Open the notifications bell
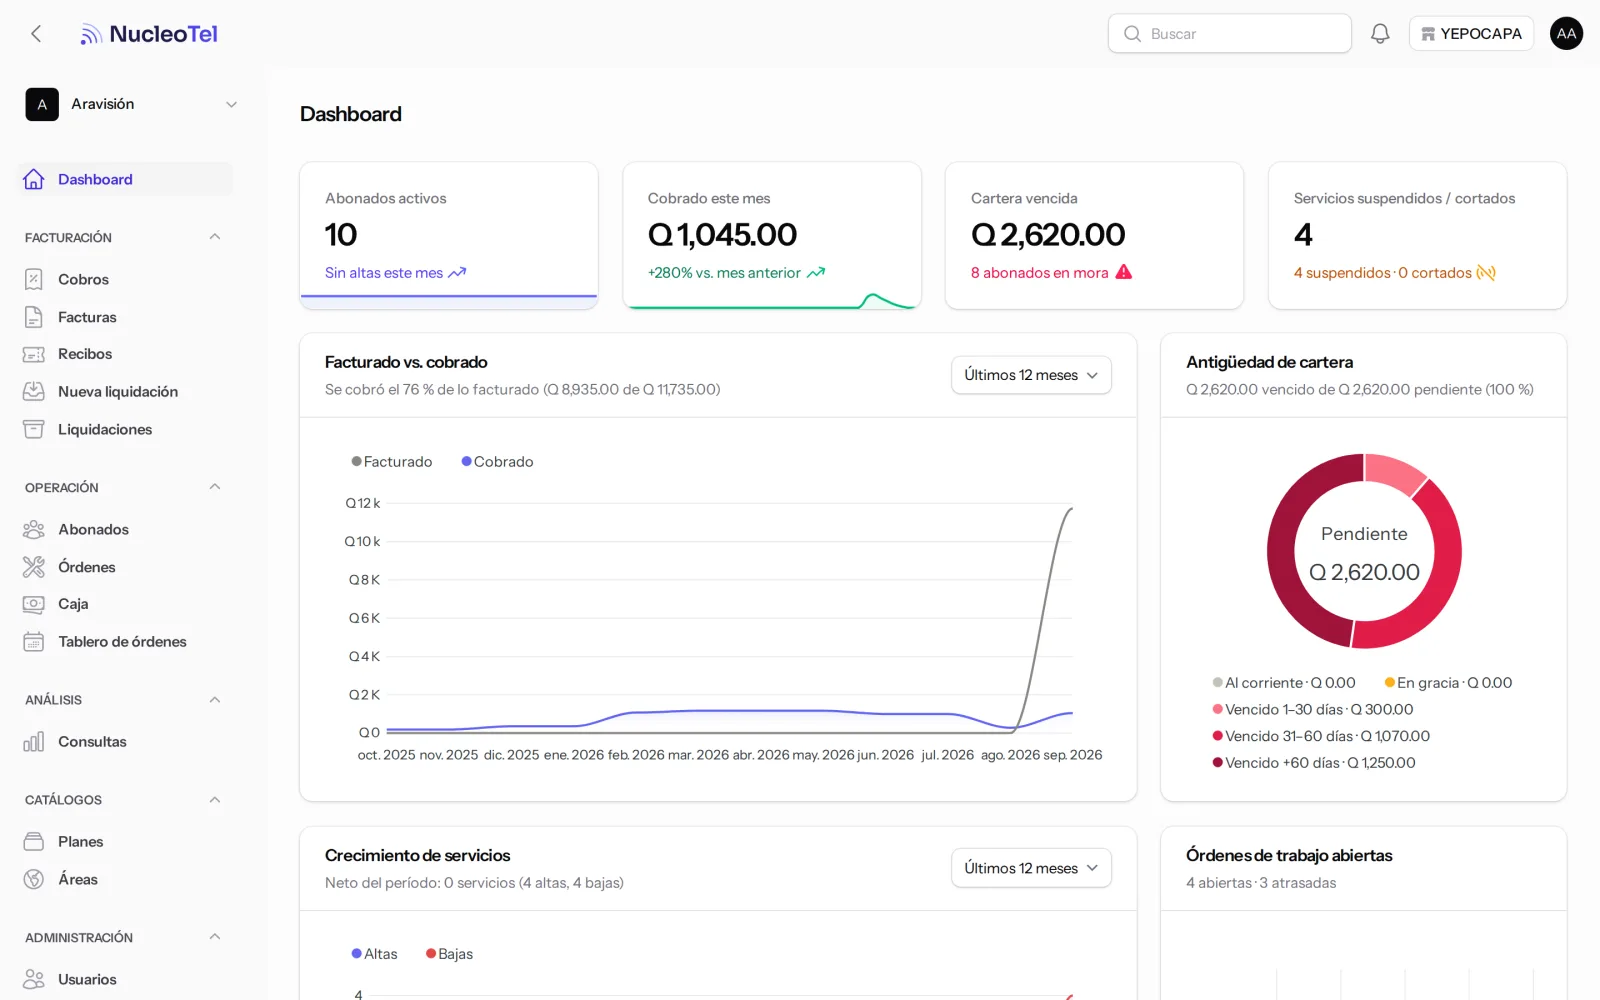The image size is (1600, 1000). tap(1380, 34)
